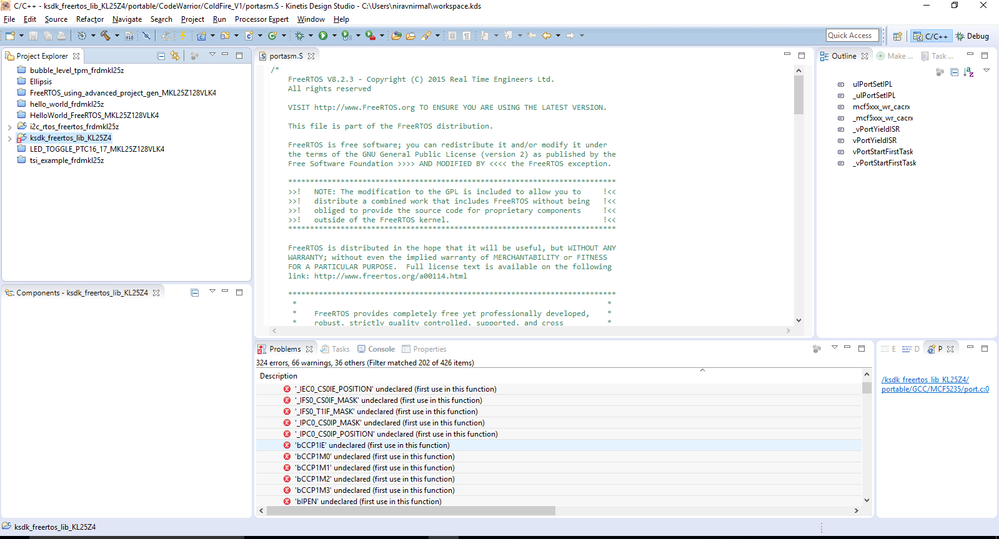Open the Run button dropdown arrow
This screenshot has width=999, height=539.
pos(334,36)
